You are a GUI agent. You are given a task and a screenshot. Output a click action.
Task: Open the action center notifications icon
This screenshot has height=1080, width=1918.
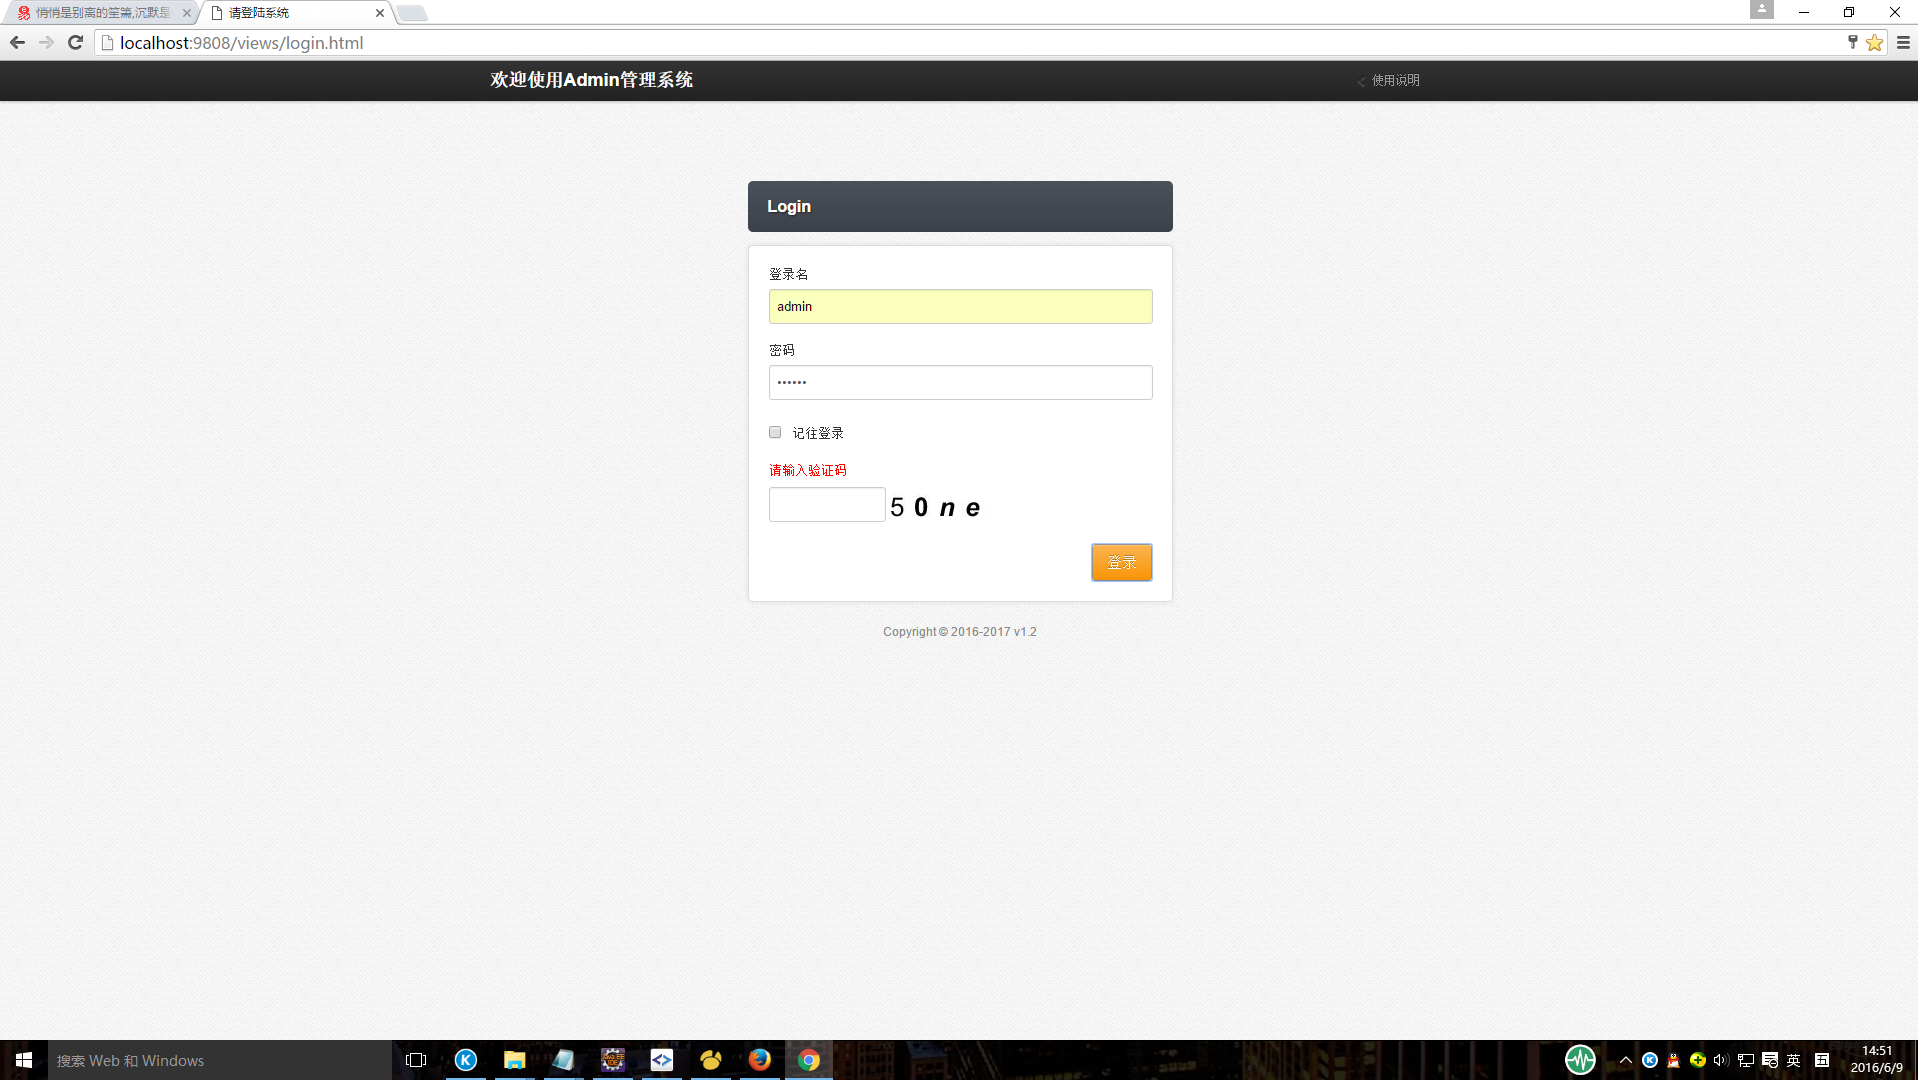(1770, 1060)
